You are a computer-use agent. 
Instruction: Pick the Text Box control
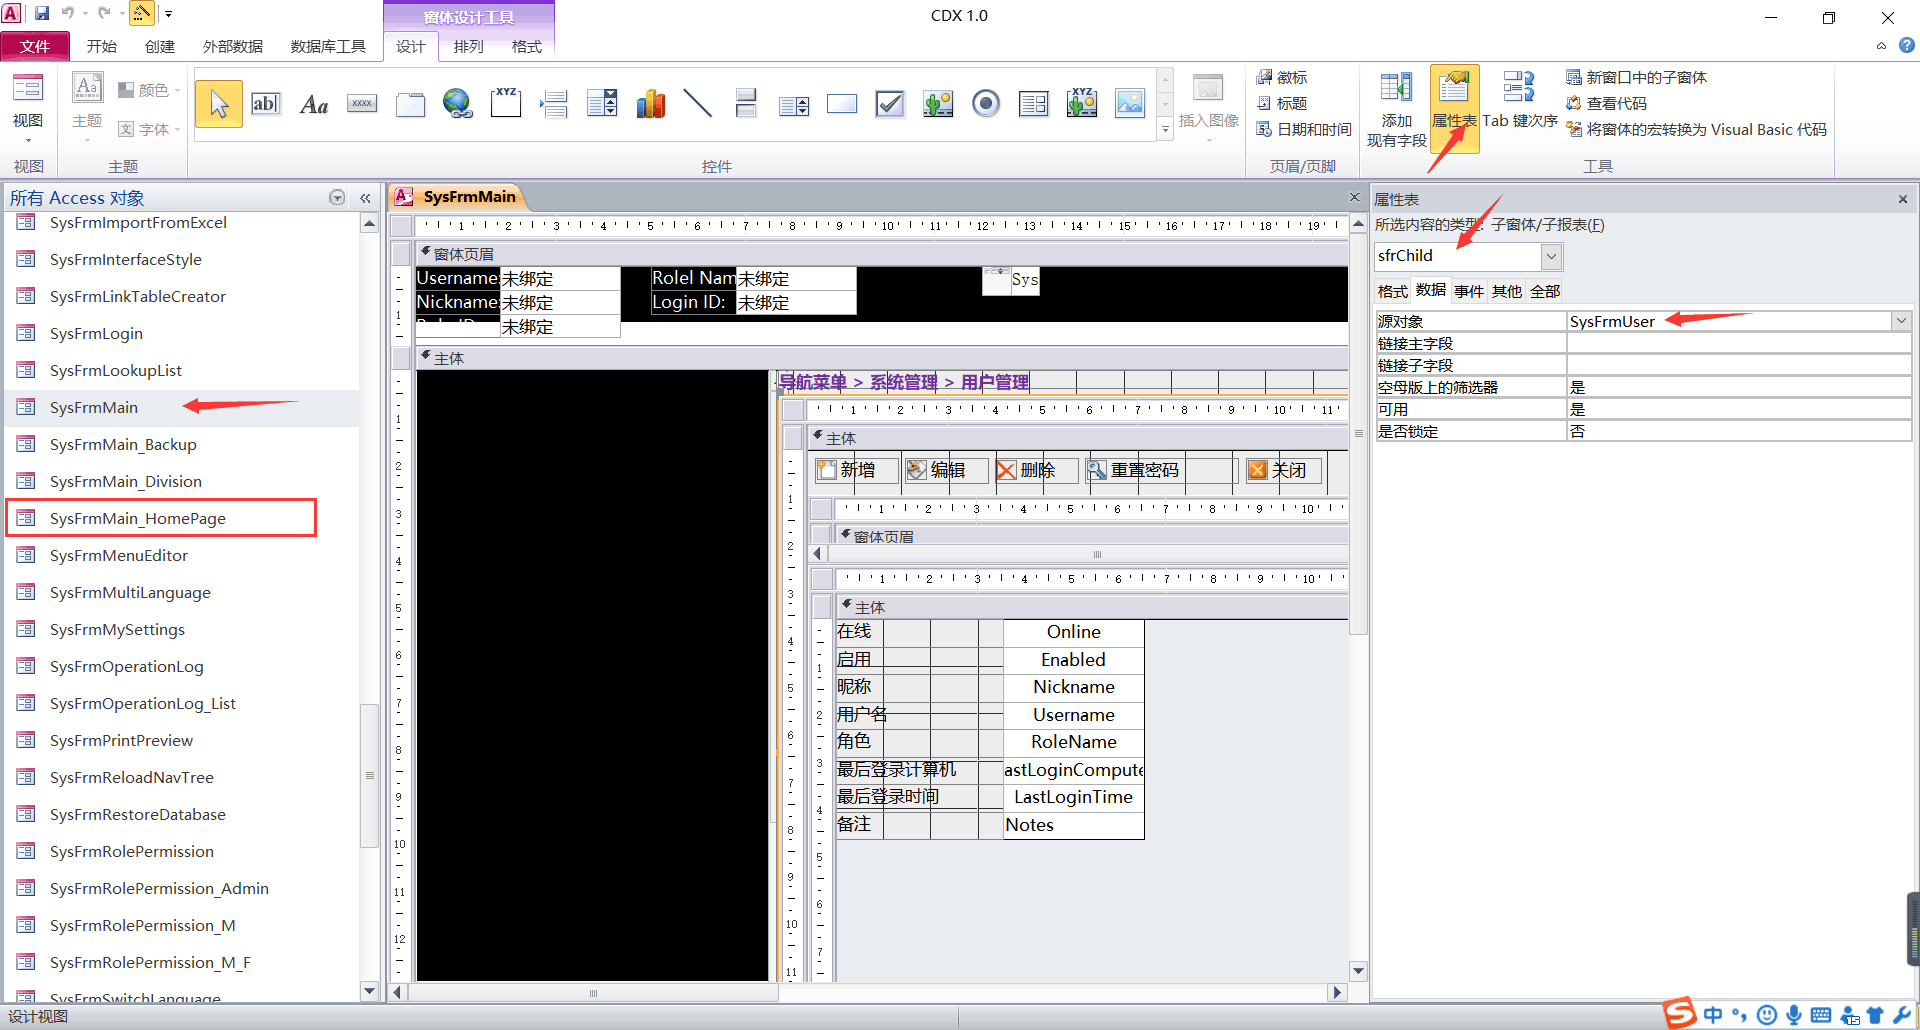[265, 104]
